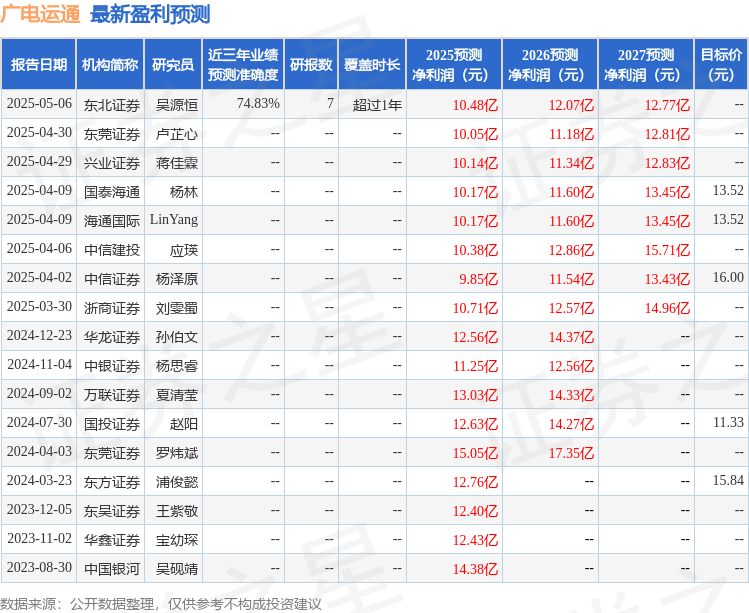This screenshot has height=613, width=749.
Task: Select 东吴证券 institution cell
Action: pyautogui.click(x=112, y=511)
